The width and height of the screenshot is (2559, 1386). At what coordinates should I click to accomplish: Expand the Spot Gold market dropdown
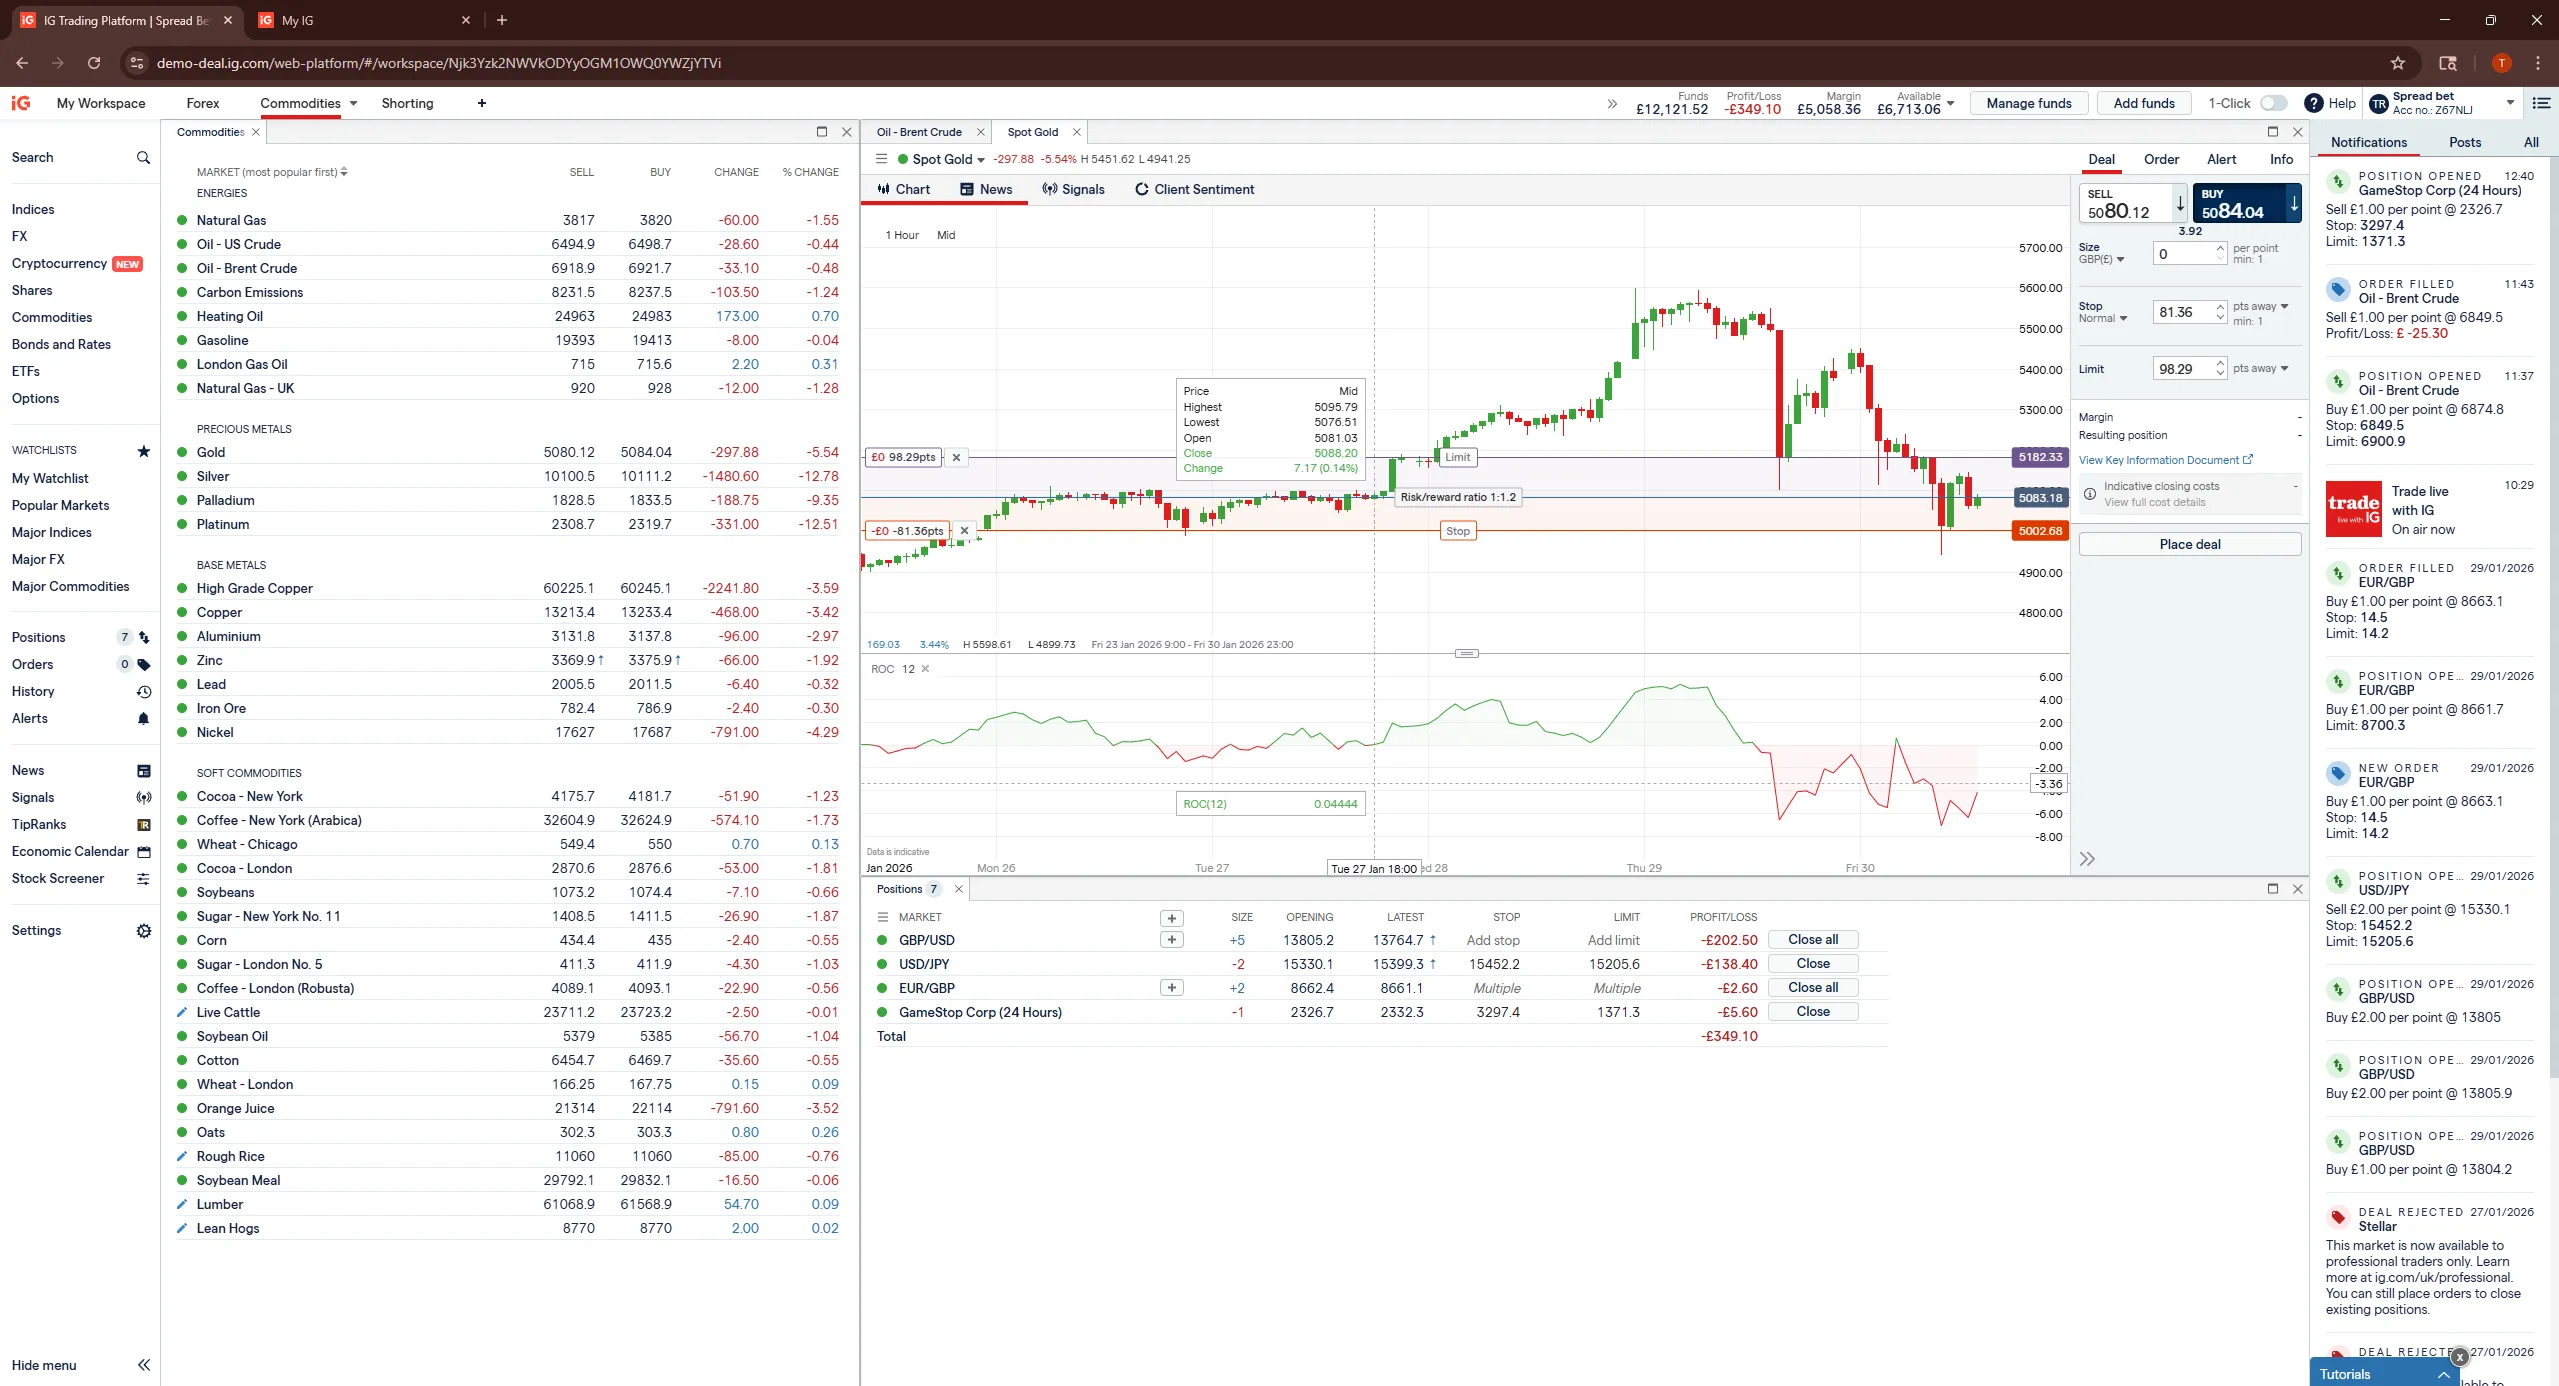(980, 160)
